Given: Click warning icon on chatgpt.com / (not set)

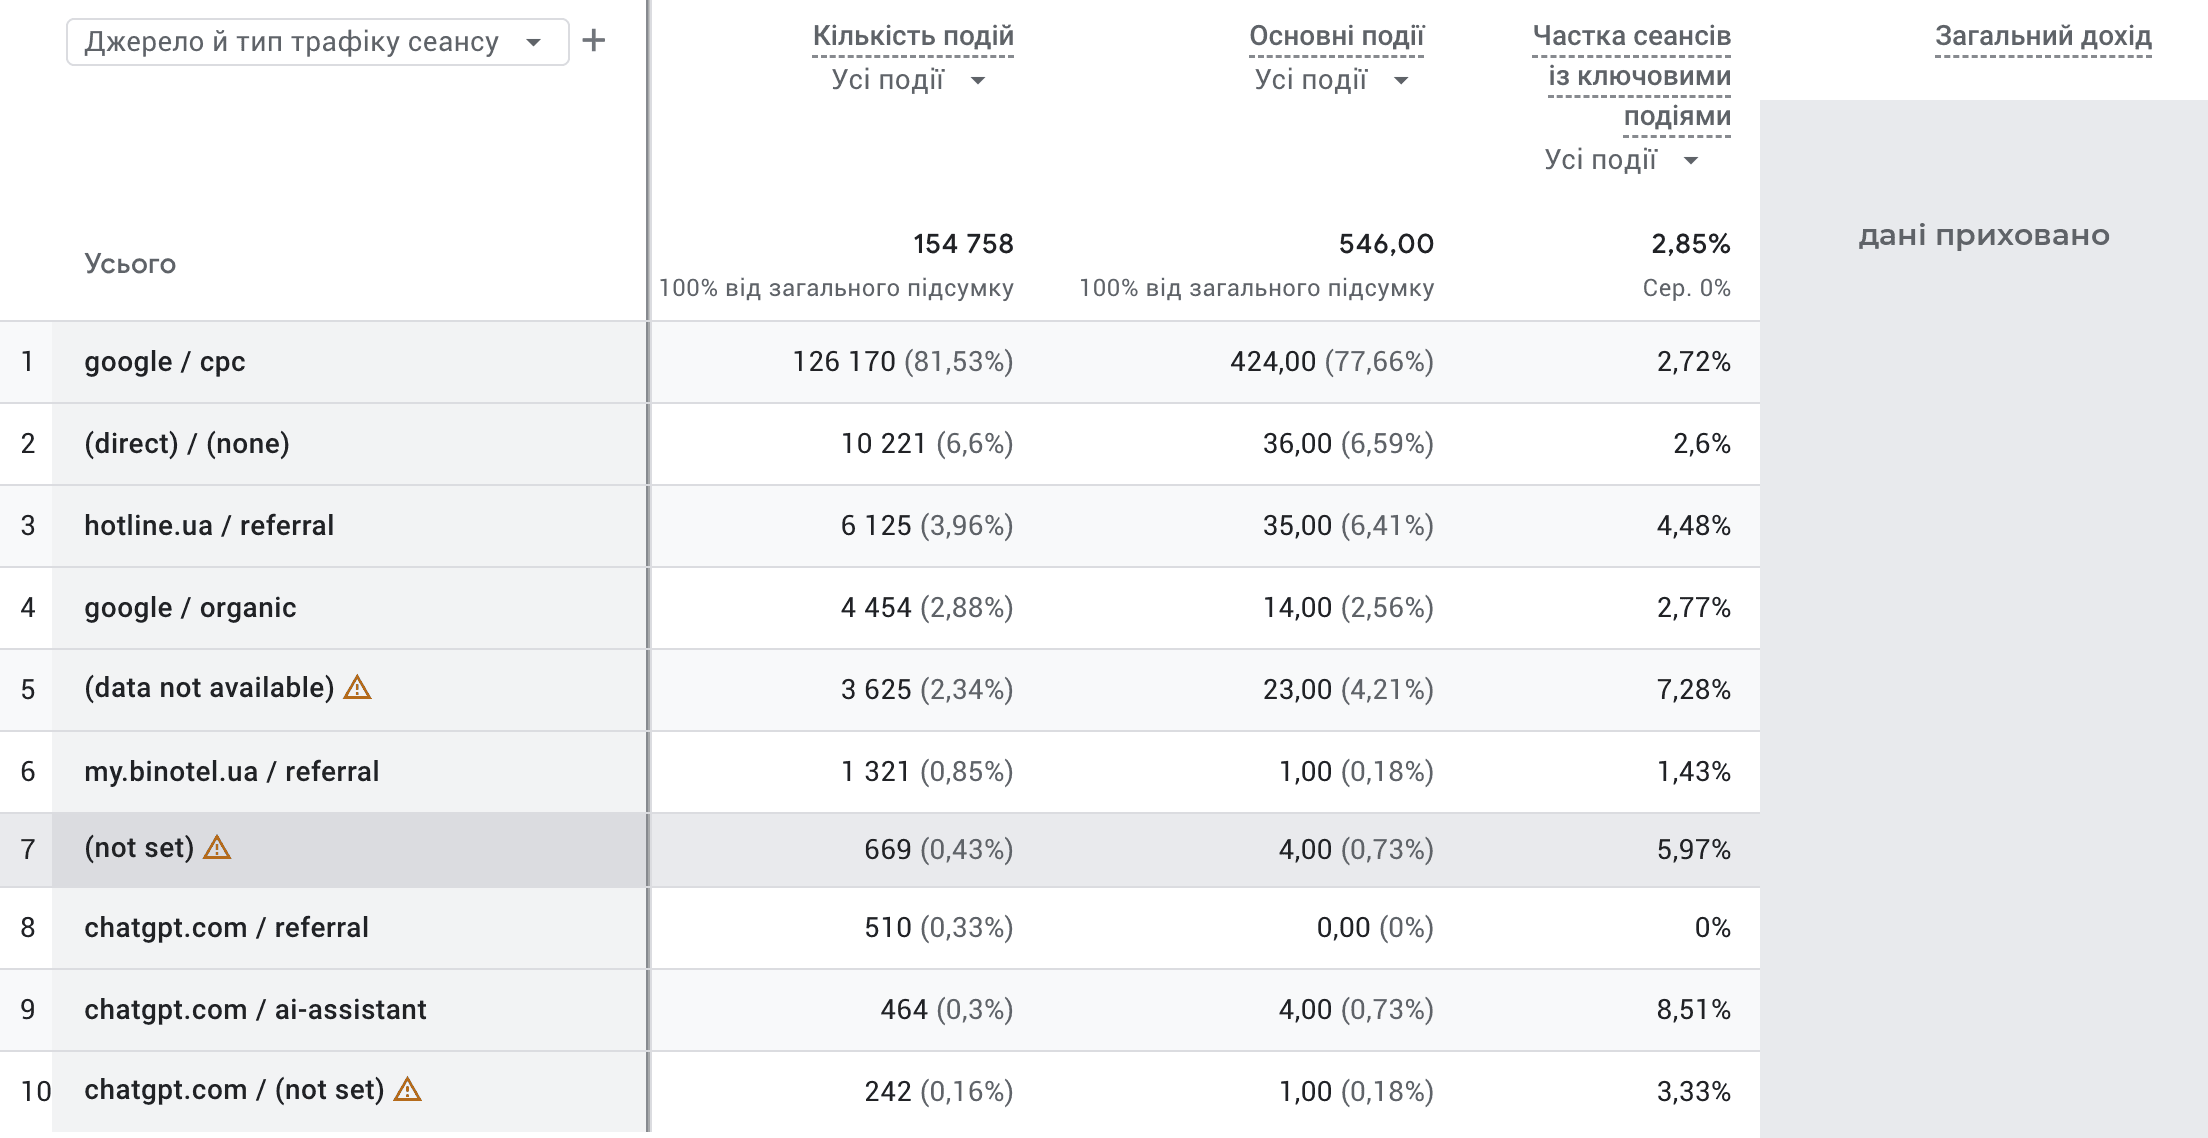Looking at the screenshot, I should pos(407,1089).
